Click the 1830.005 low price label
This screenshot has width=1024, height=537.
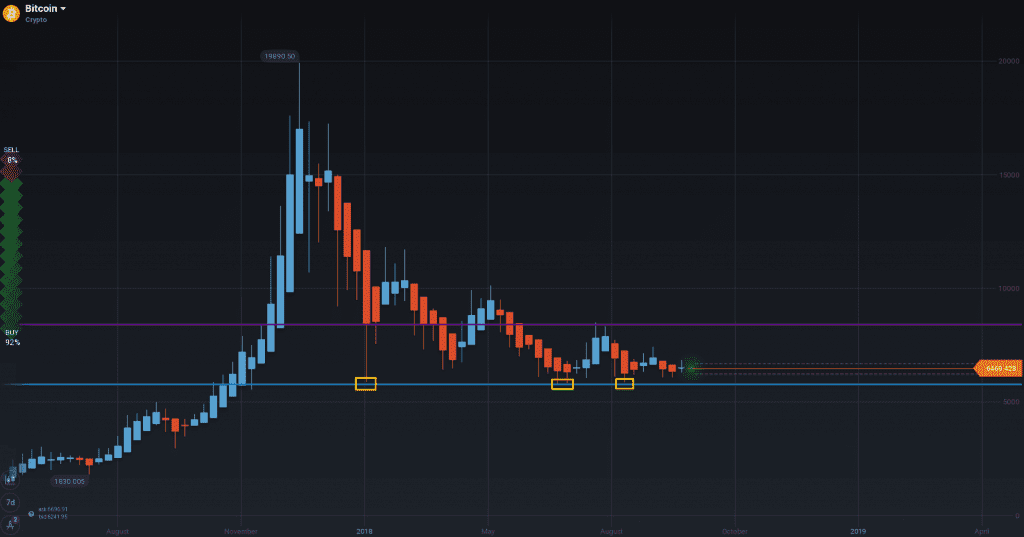pos(69,481)
